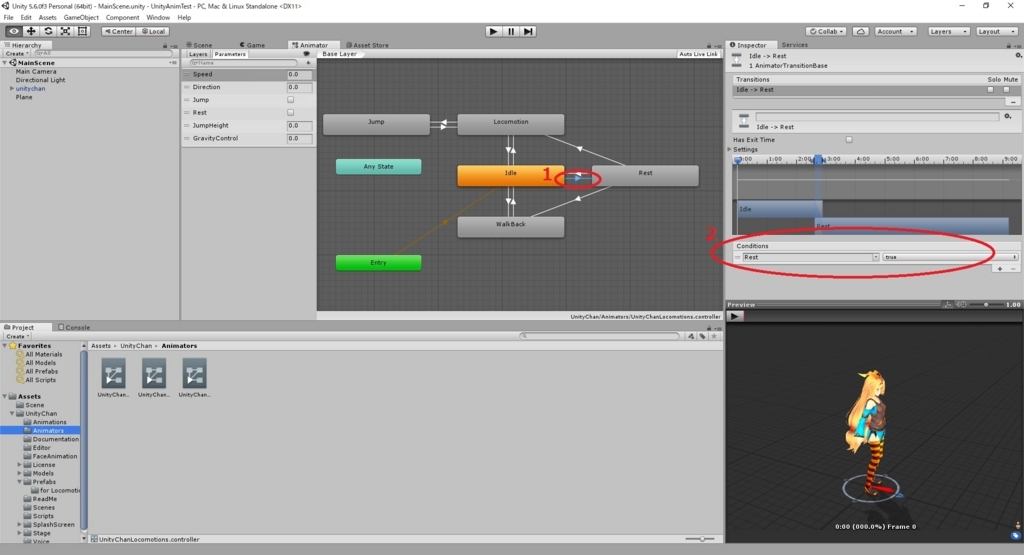Toggle the Local handle orientation button

pyautogui.click(x=153, y=31)
